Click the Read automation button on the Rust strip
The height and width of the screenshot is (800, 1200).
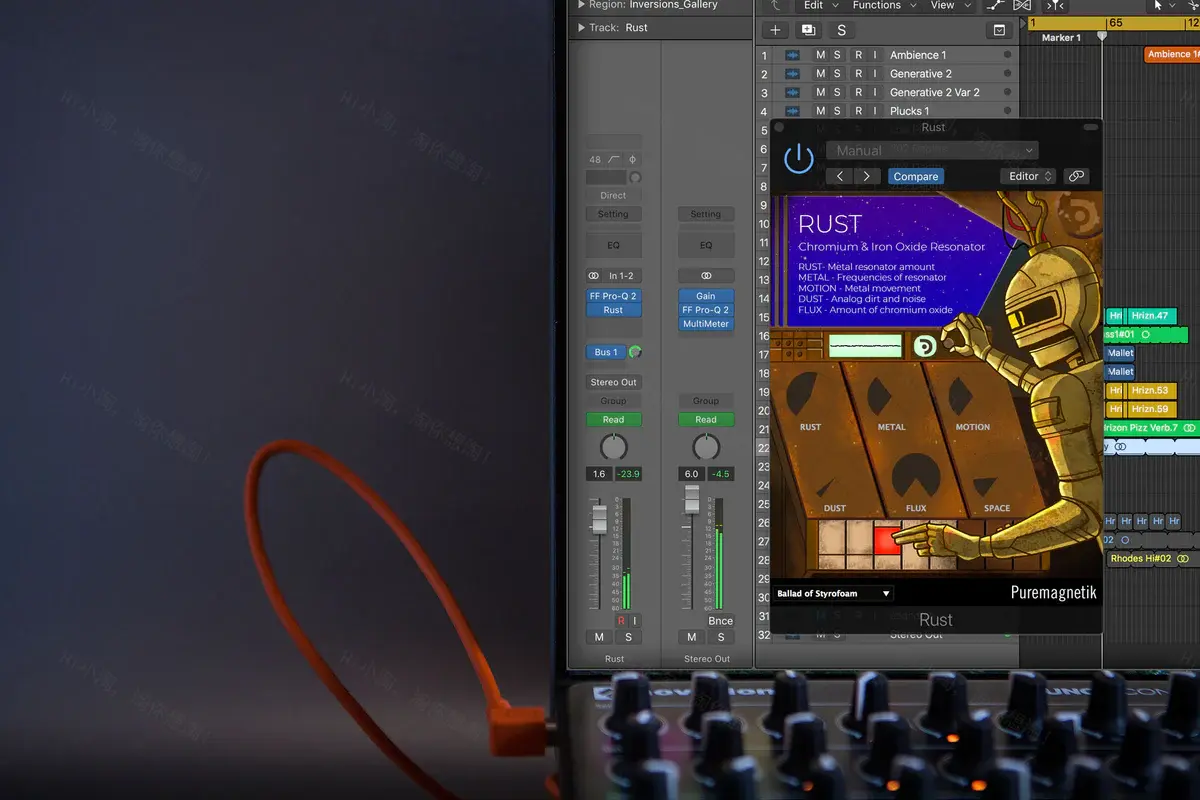[613, 419]
